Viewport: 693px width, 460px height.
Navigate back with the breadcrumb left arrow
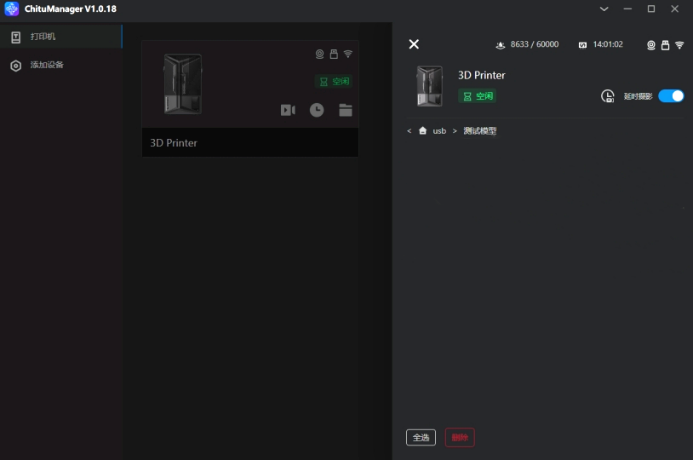point(409,131)
